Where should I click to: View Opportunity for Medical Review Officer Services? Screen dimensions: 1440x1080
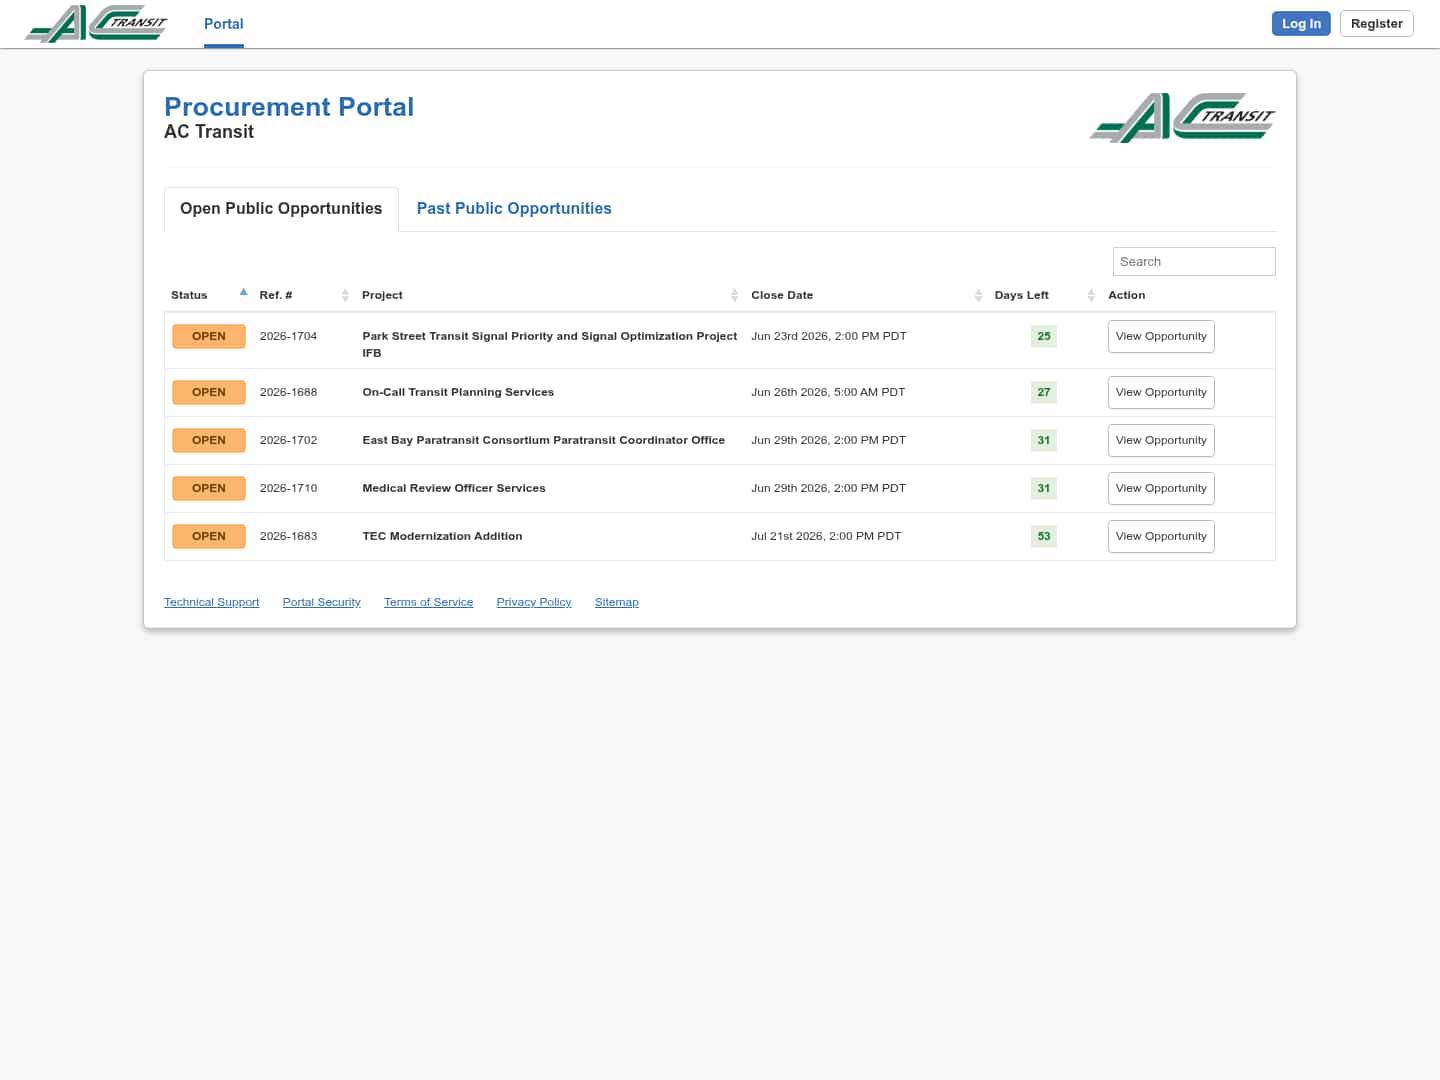pyautogui.click(x=1161, y=489)
